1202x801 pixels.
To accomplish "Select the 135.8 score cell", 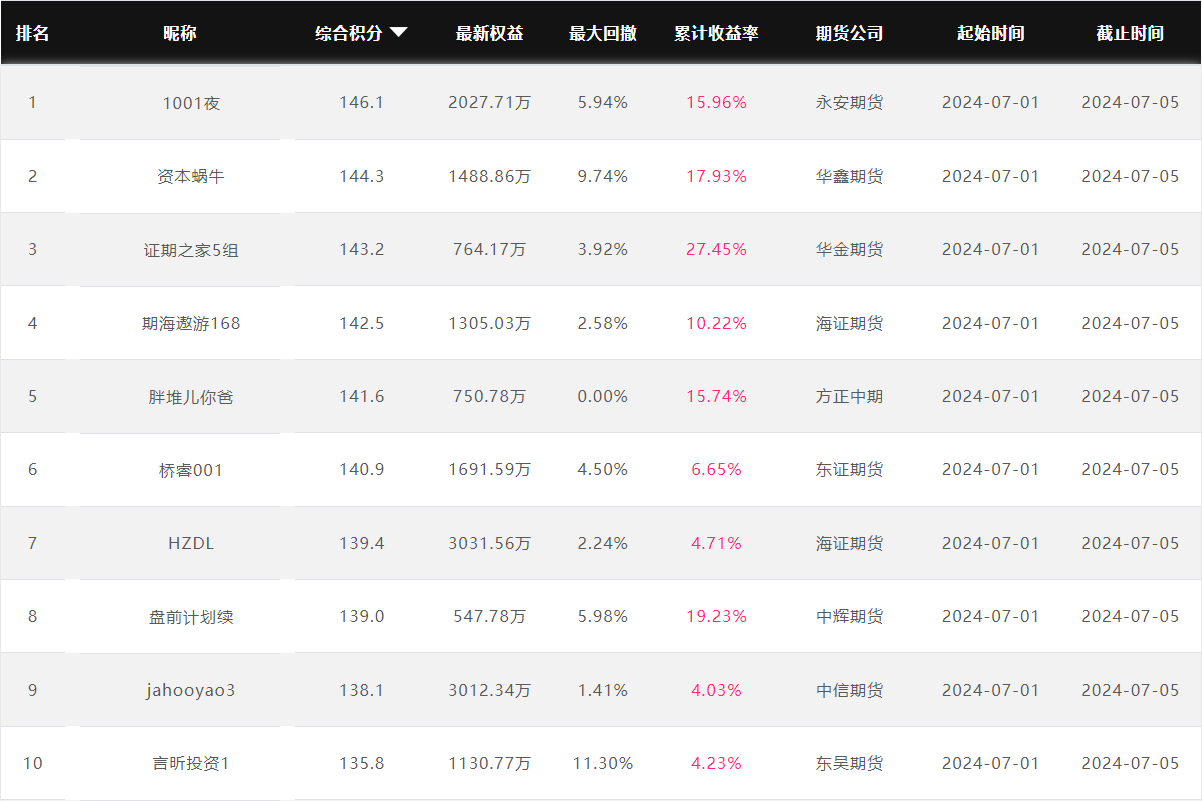I will pyautogui.click(x=361, y=763).
